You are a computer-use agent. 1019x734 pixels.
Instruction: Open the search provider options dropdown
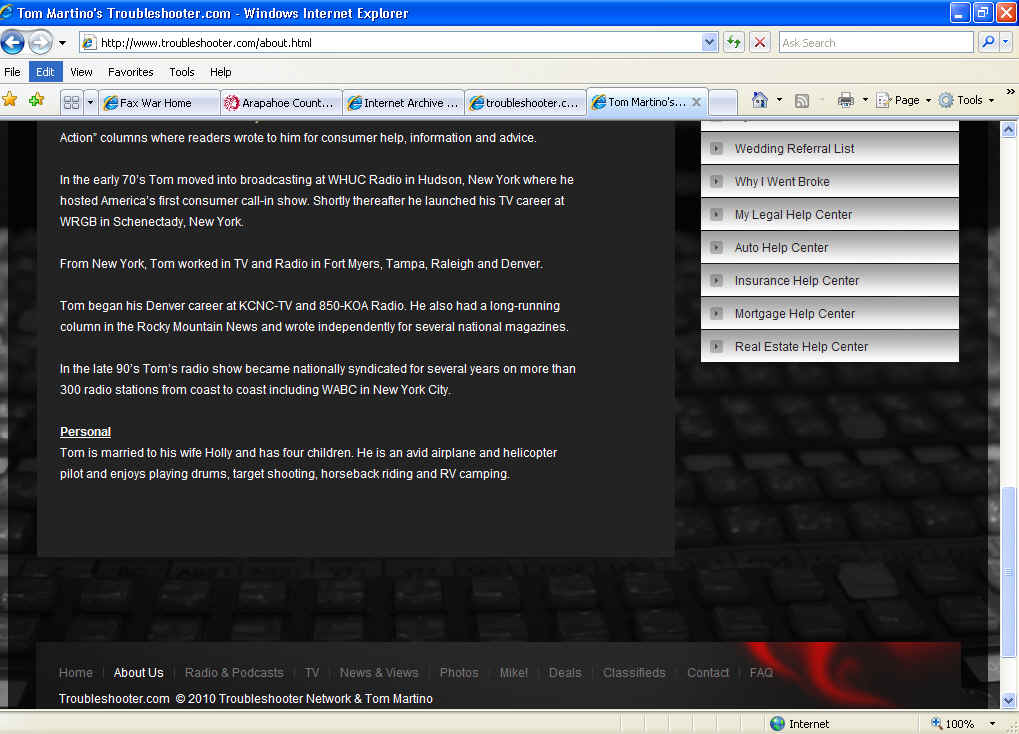[x=1005, y=42]
